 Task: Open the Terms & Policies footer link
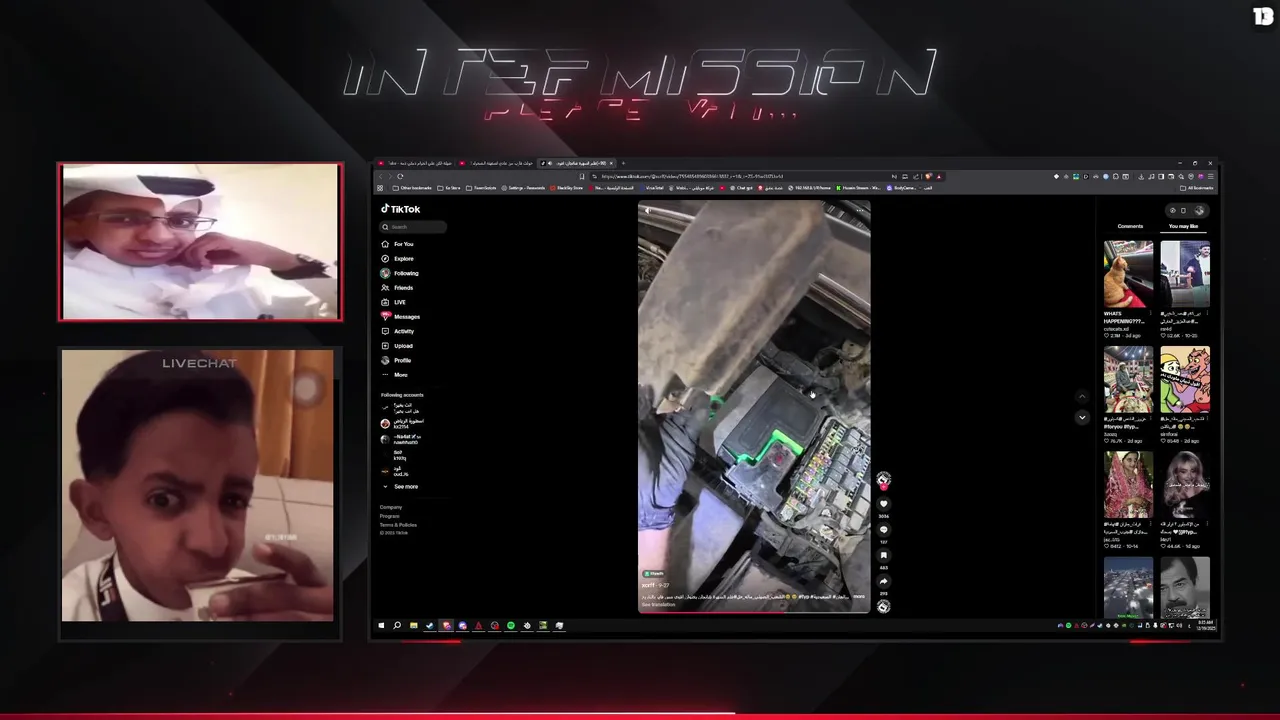398,525
